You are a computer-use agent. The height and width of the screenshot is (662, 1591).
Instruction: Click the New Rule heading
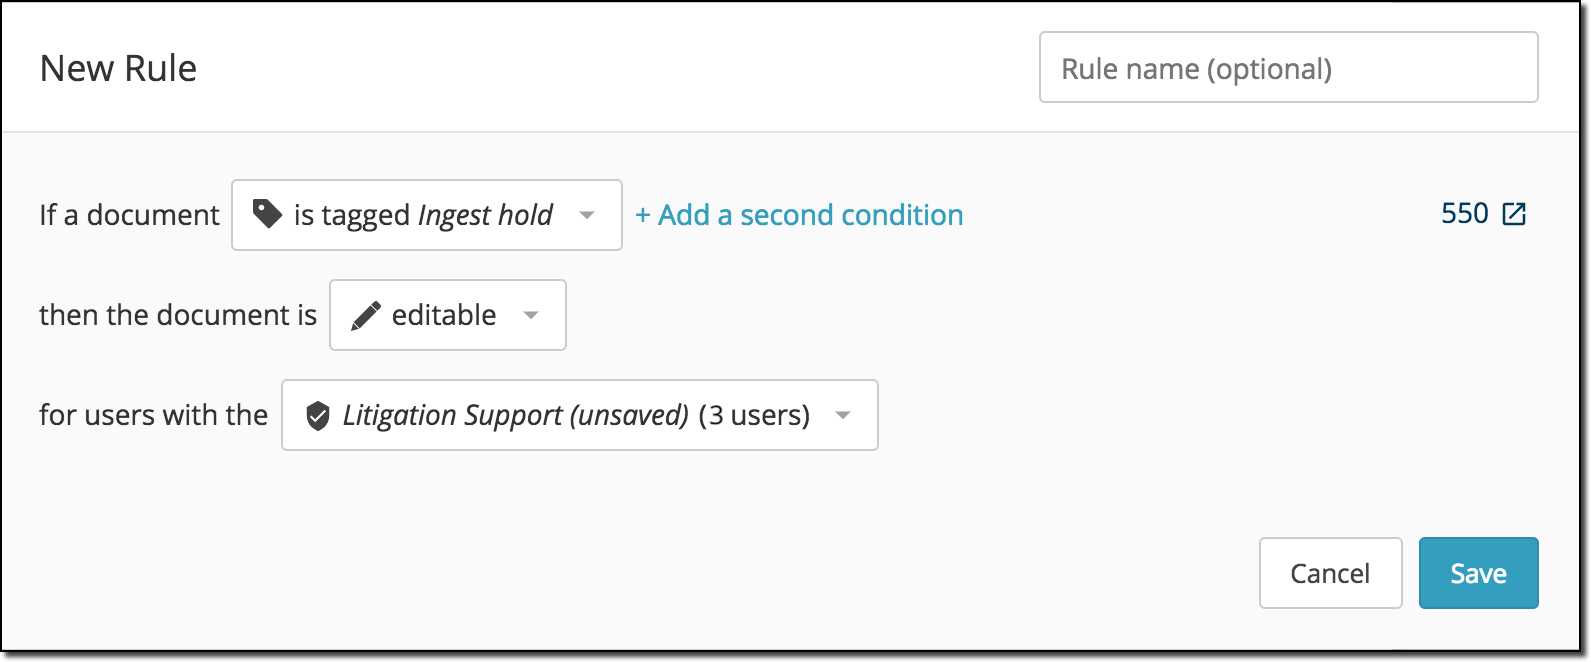click(118, 68)
